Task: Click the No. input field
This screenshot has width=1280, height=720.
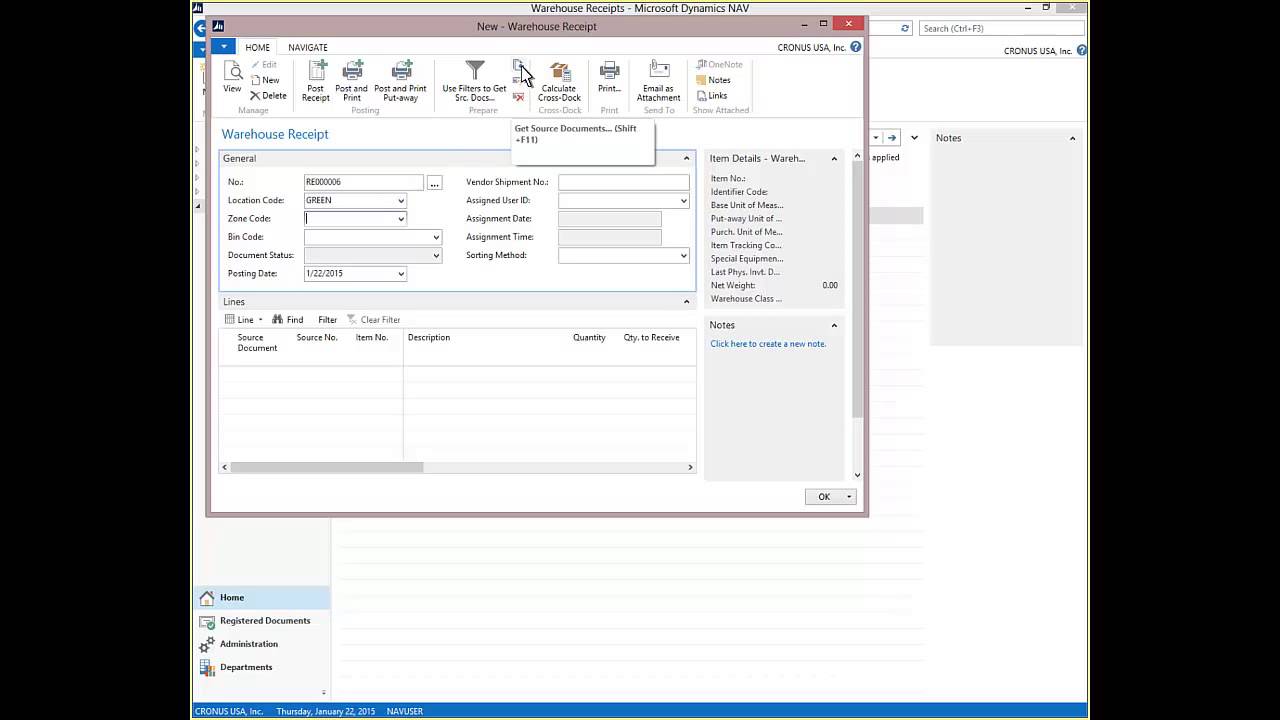Action: click(363, 183)
